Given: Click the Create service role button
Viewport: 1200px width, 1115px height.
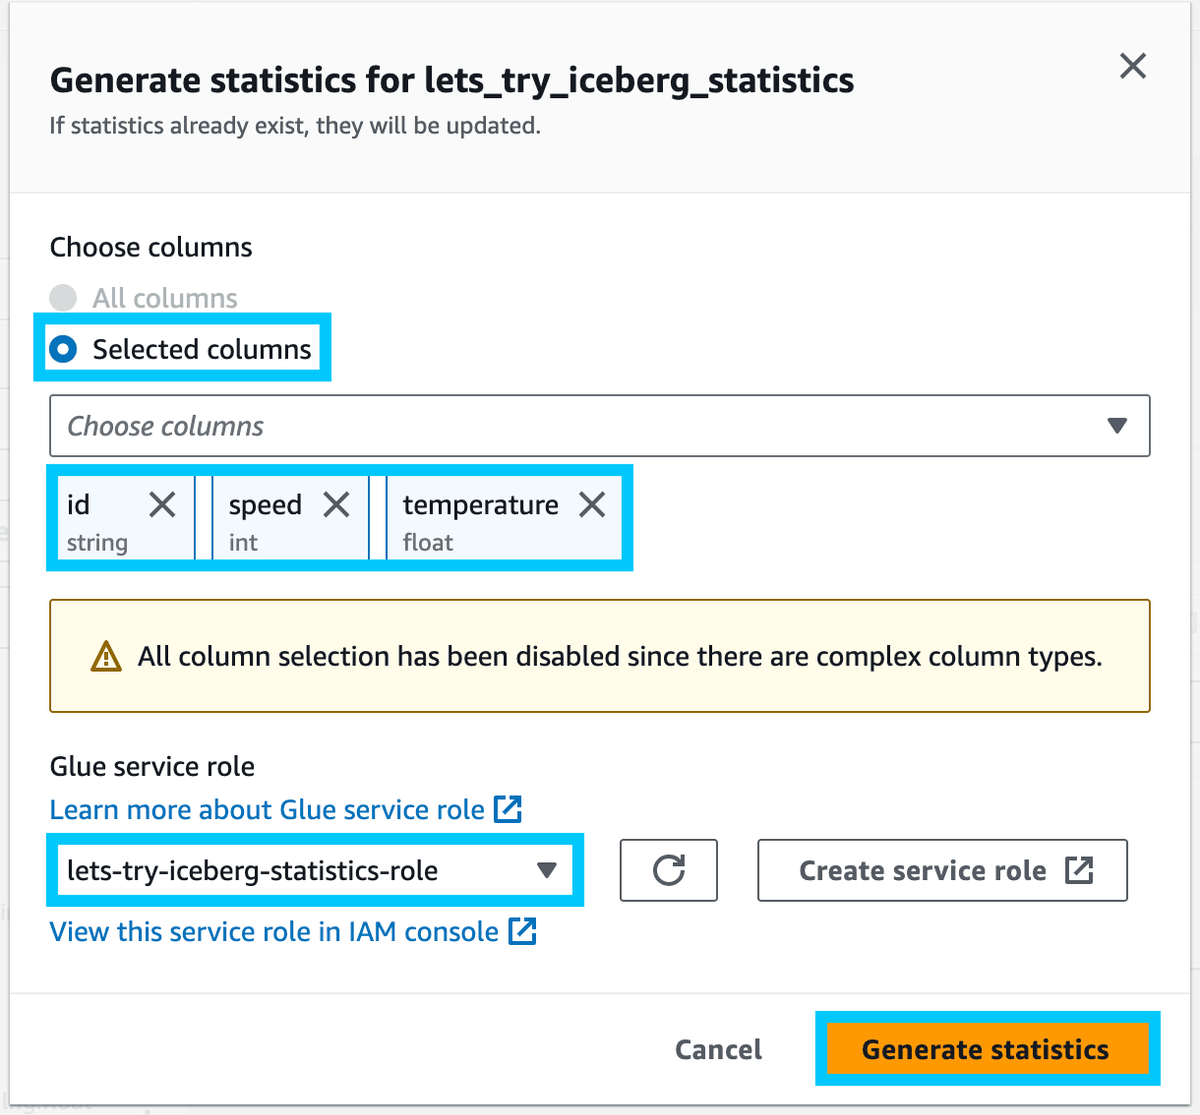Looking at the screenshot, I should (x=941, y=870).
